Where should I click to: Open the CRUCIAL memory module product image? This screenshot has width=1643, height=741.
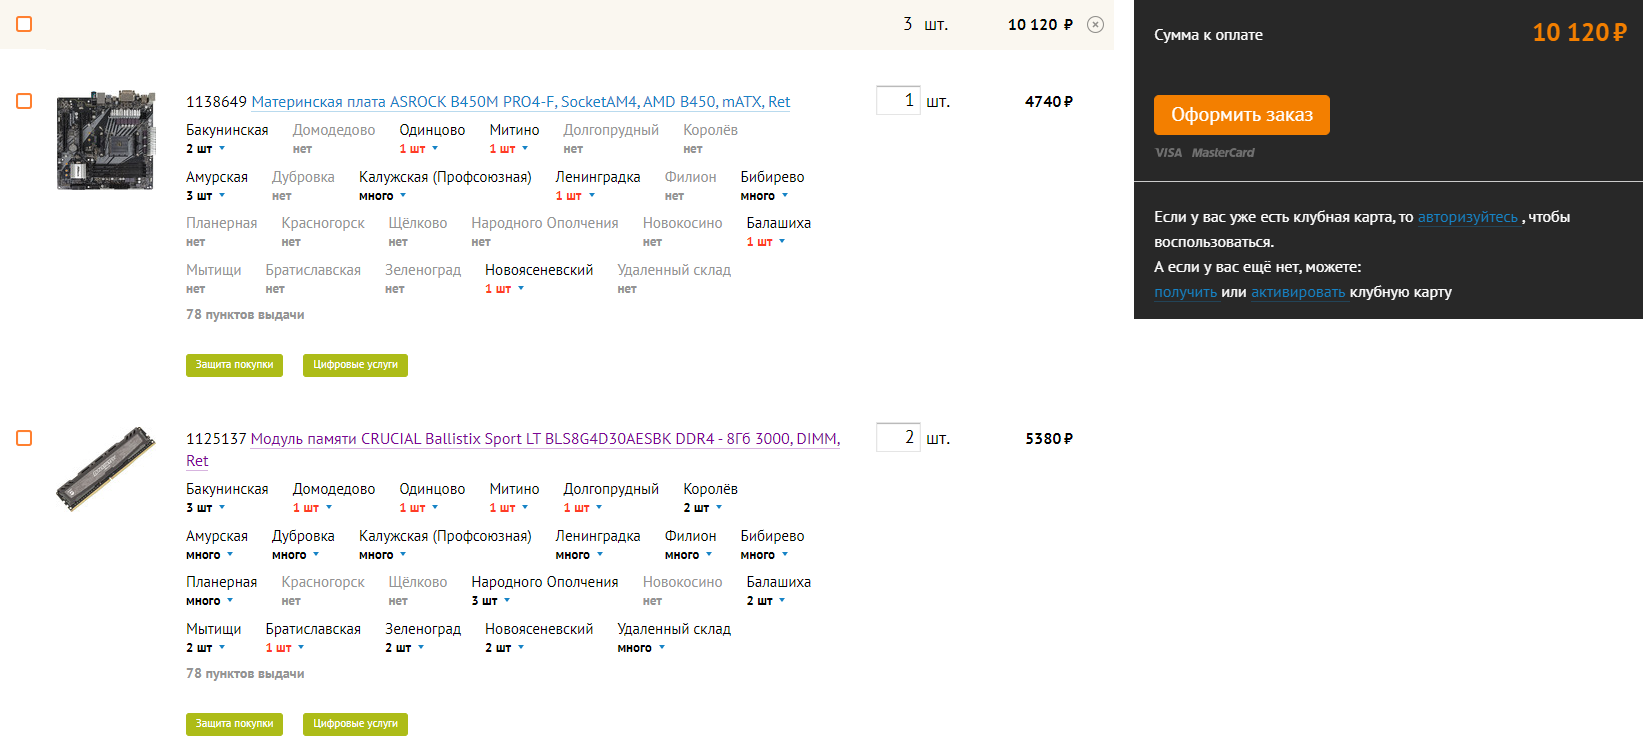pos(106,469)
